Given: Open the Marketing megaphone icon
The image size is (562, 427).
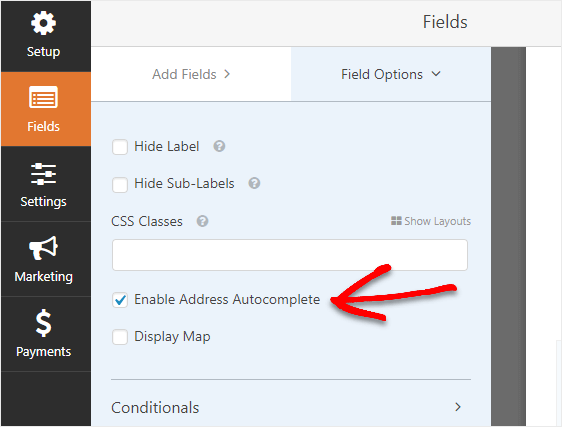Looking at the screenshot, I should tap(43, 248).
